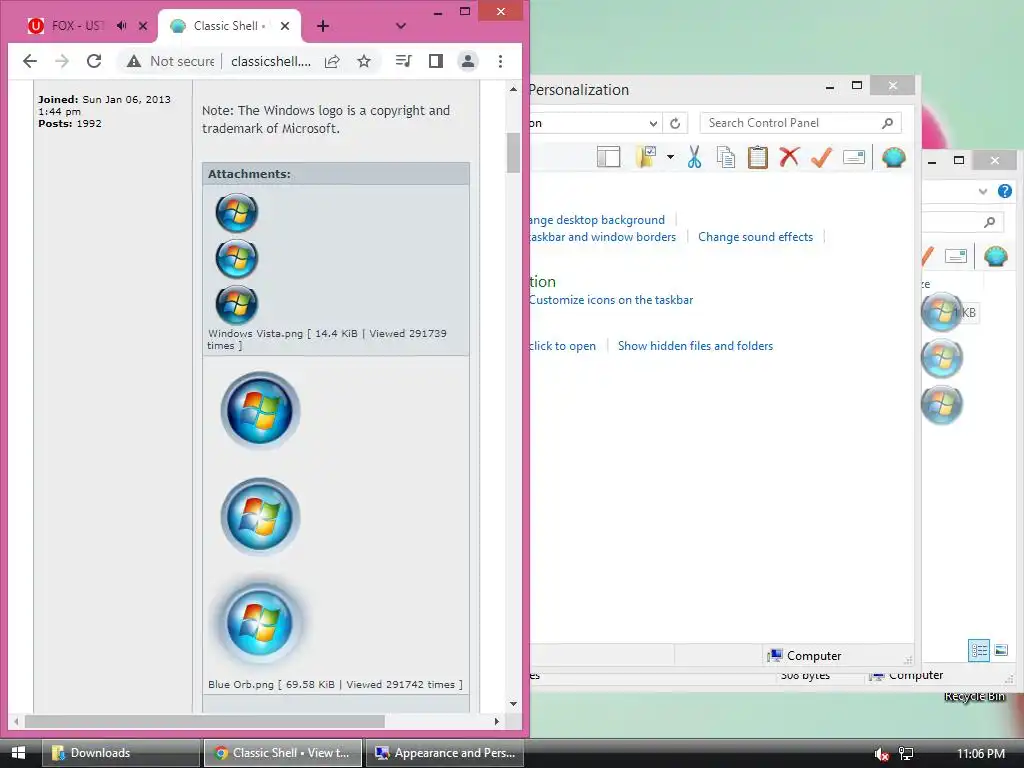Open Downloads taskbar button
Viewport: 1024px width, 768px height.
point(121,753)
